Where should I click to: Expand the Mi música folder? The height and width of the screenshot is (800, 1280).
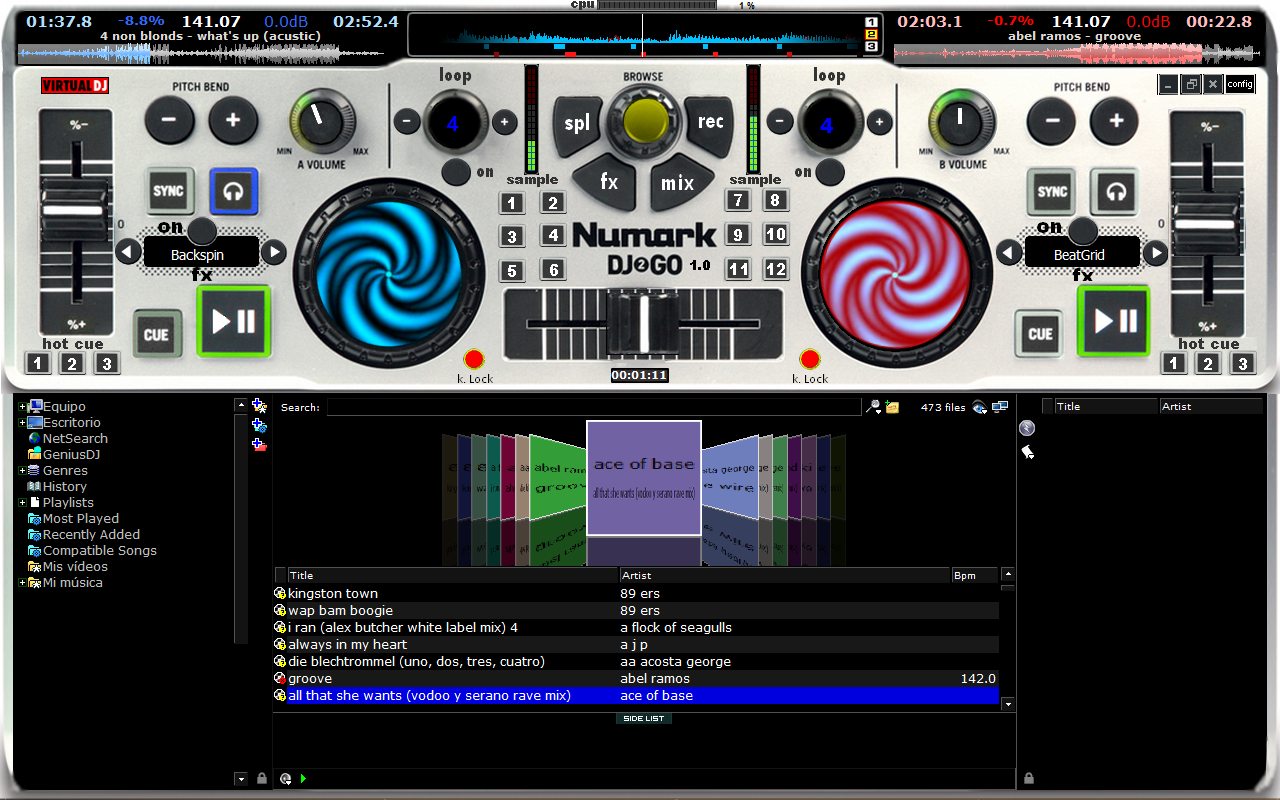click(x=21, y=582)
